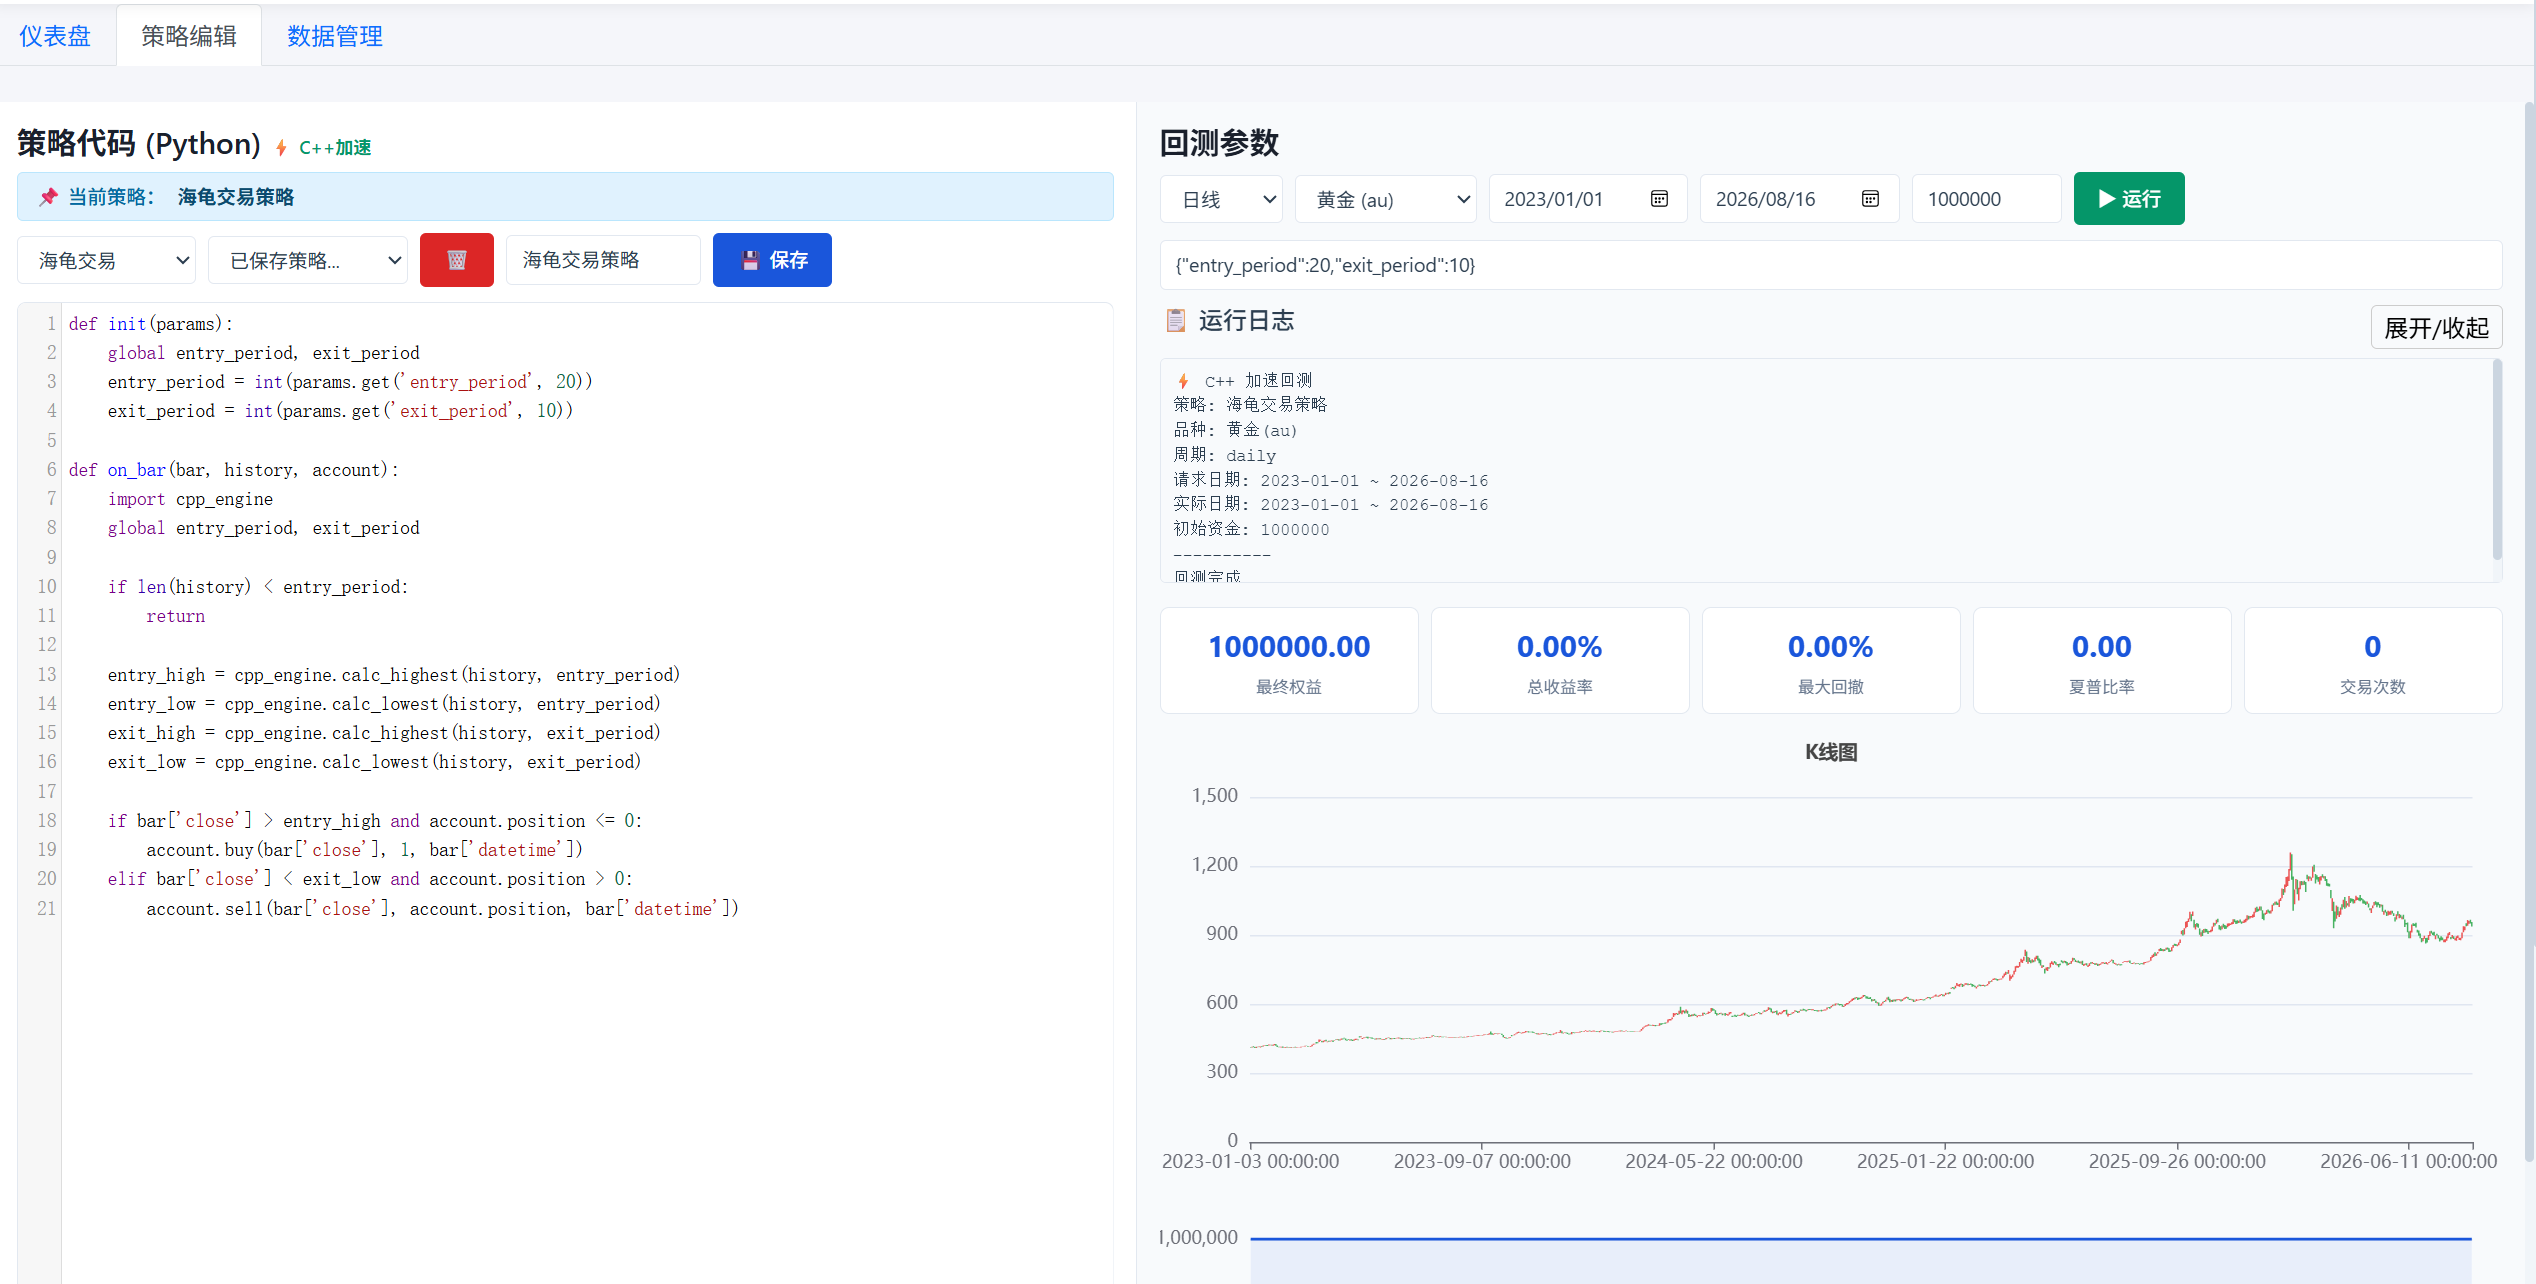Click the 最大回撤 0.00% card
This screenshot has width=2536, height=1284.
pos(1831,660)
